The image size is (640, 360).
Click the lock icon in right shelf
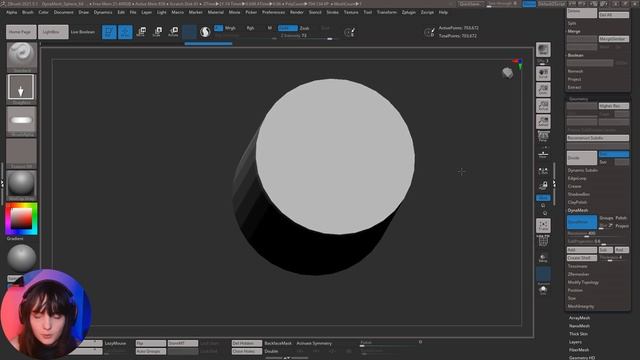[x=543, y=186]
